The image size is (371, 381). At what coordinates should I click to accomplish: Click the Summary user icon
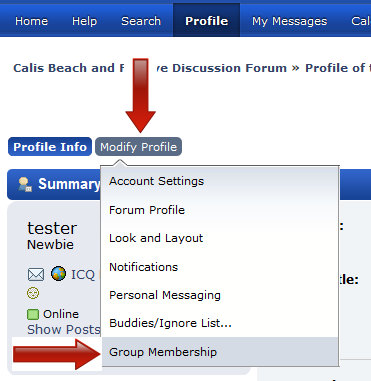point(25,184)
